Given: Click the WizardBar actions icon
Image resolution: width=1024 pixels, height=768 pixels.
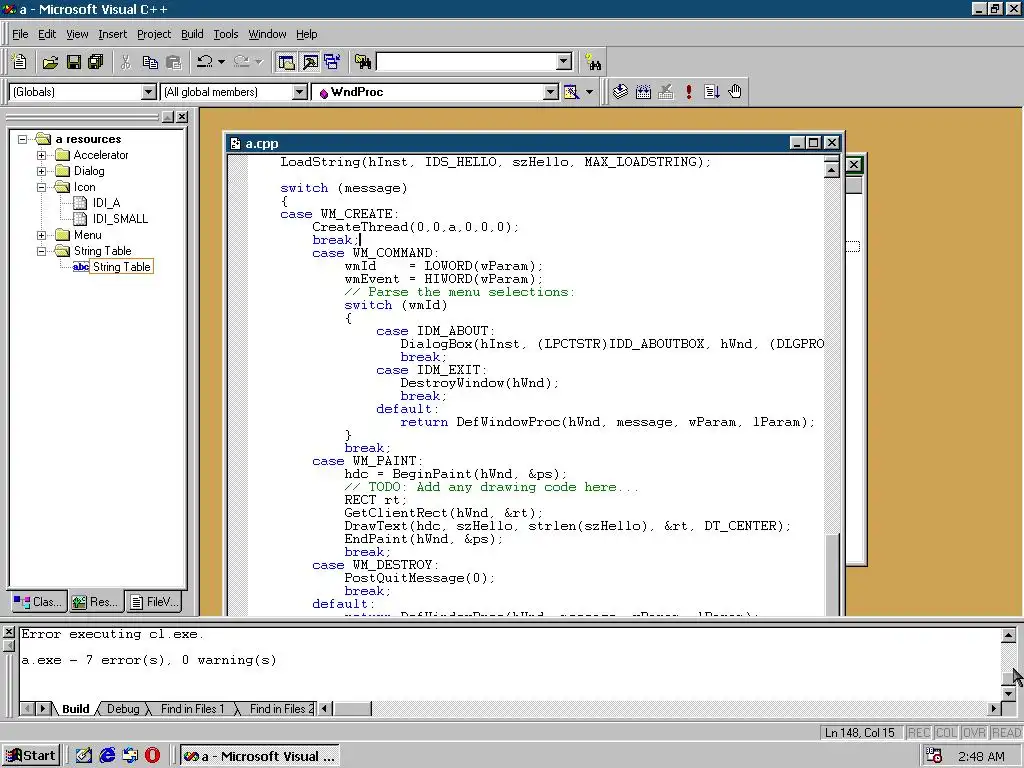Looking at the screenshot, I should coord(571,92).
